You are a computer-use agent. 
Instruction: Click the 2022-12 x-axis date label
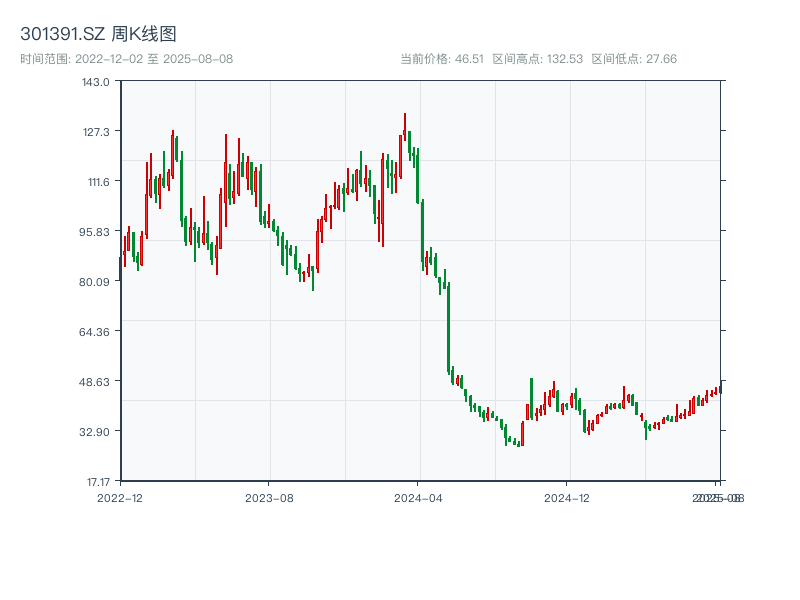pyautogui.click(x=120, y=497)
